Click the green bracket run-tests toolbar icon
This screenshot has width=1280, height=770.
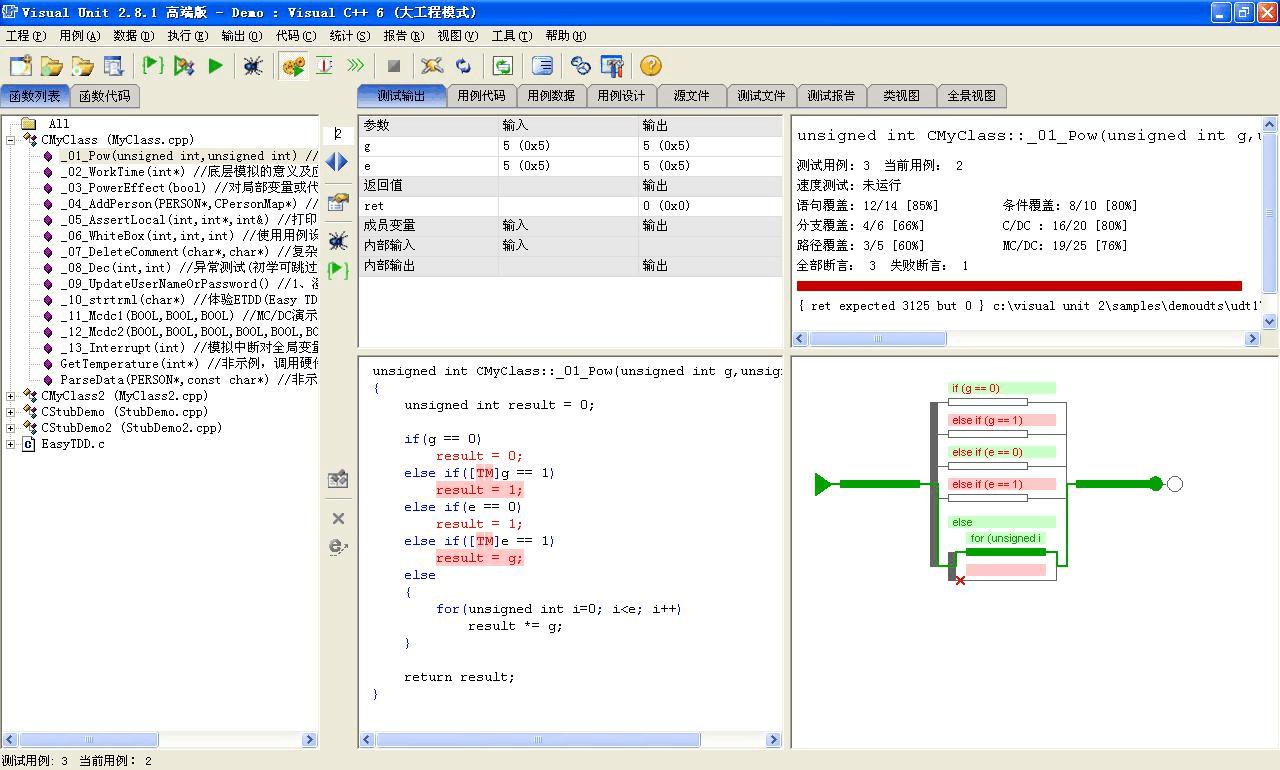pyautogui.click(x=153, y=66)
